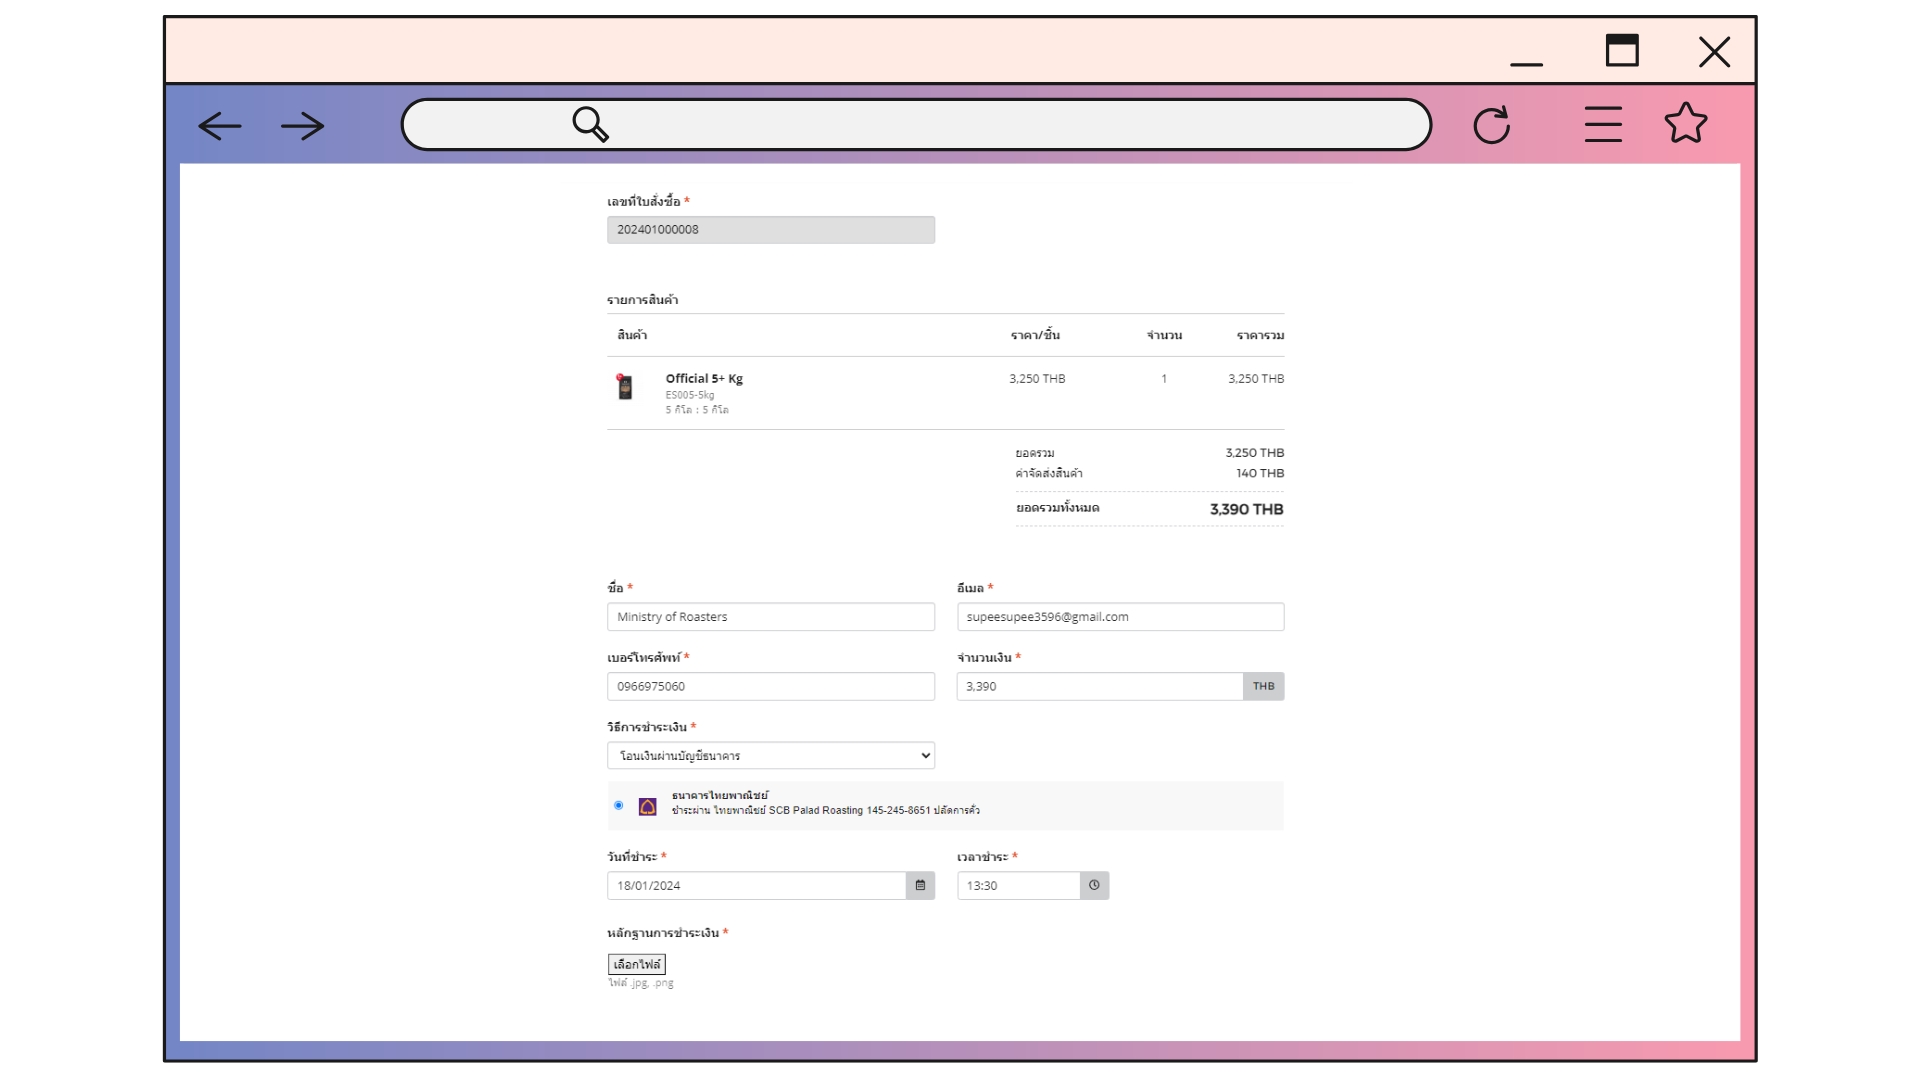1920x1080 pixels.
Task: Click the search magnifier icon
Action: [590, 125]
